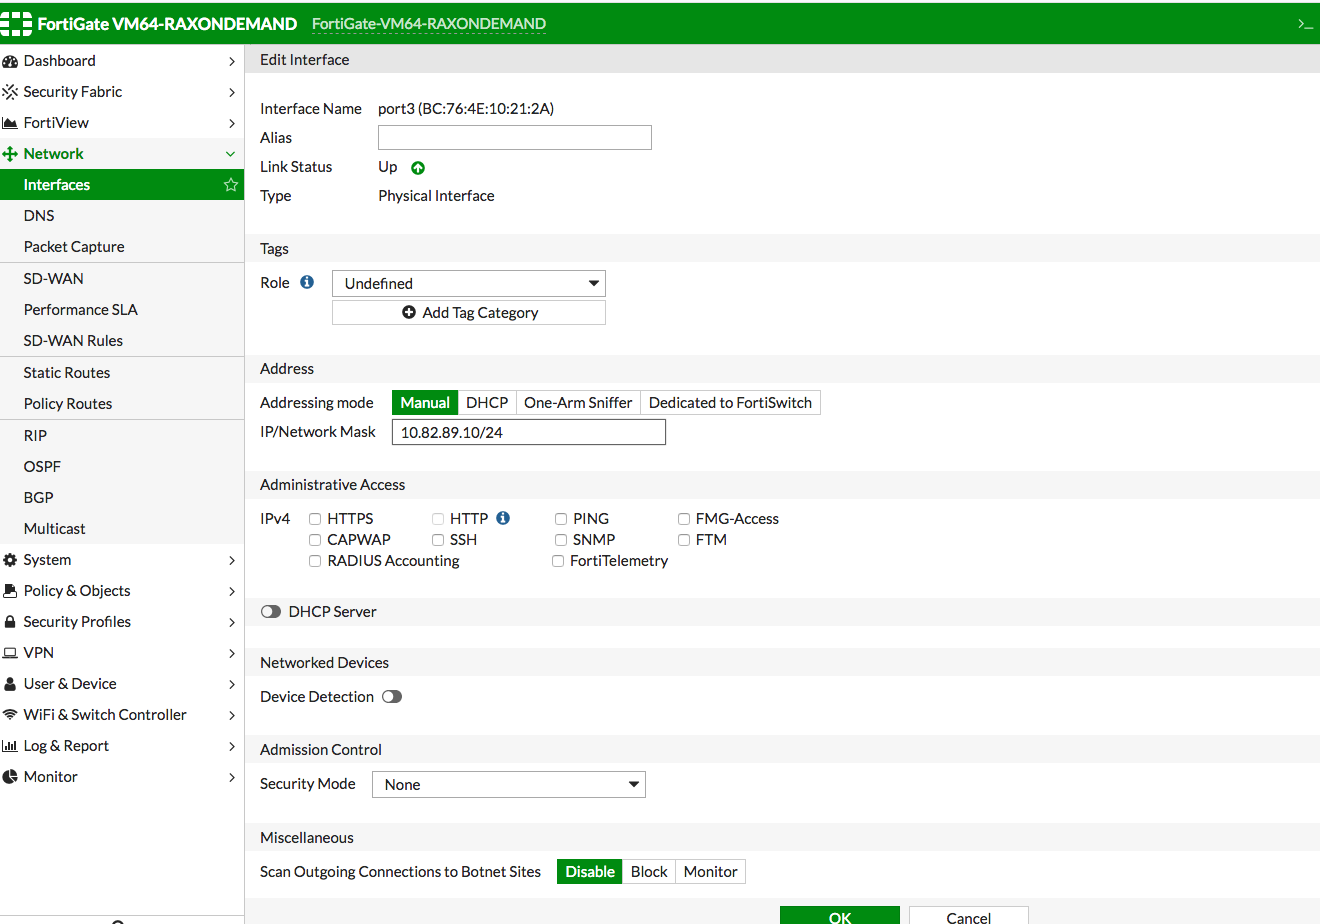1320x924 pixels.
Task: Cancel the interface edit
Action: [969, 916]
